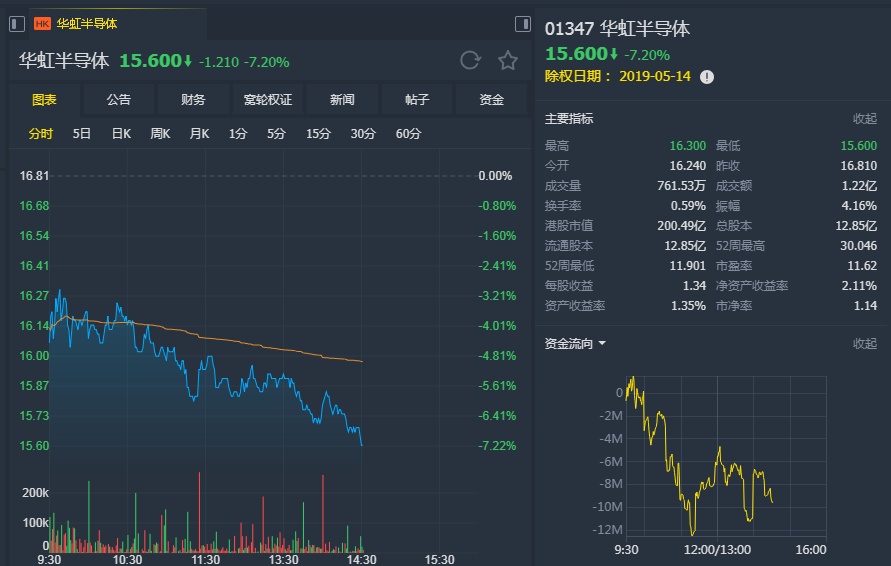Click the left panel layout icon

tap(17, 24)
